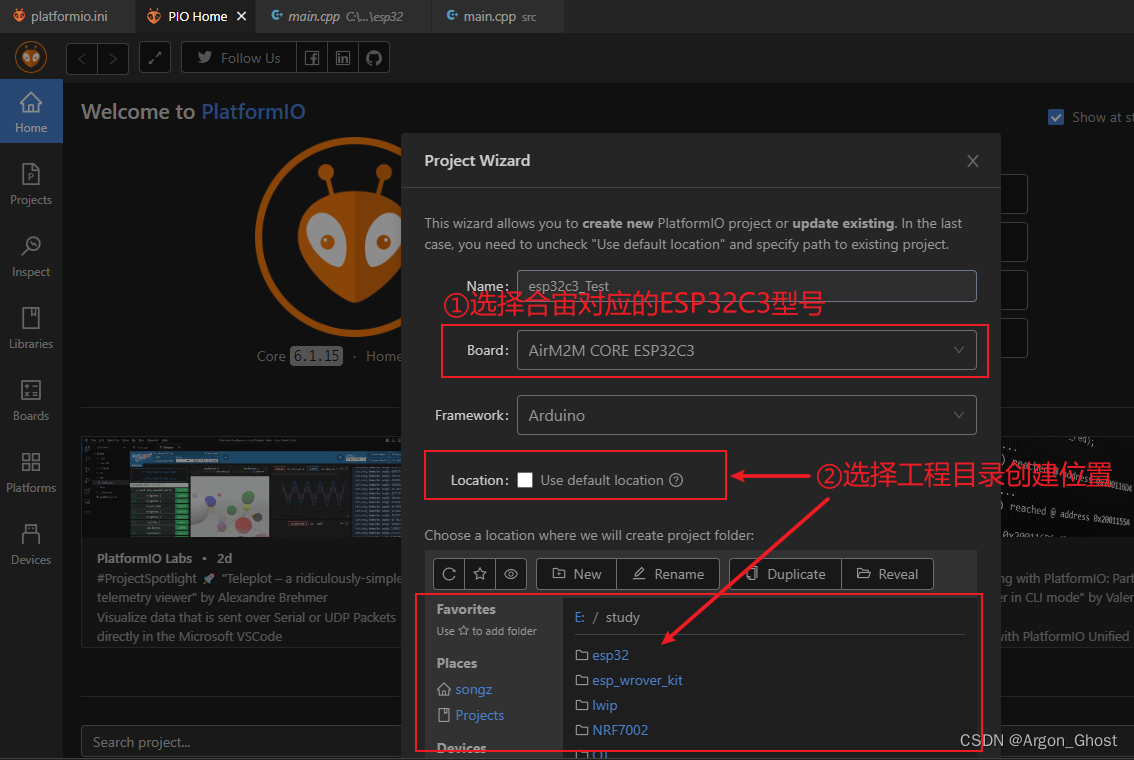
Task: Close the Project Wizard dialog
Action: [x=973, y=161]
